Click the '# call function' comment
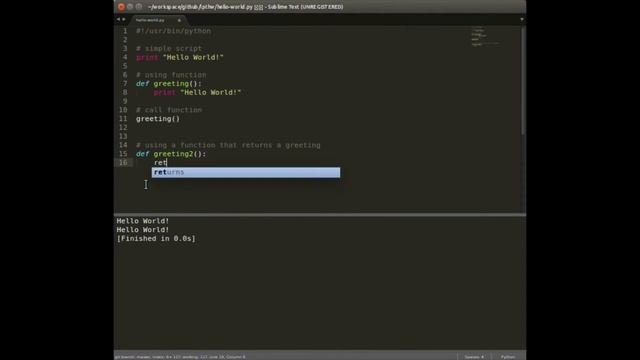 tap(169, 110)
